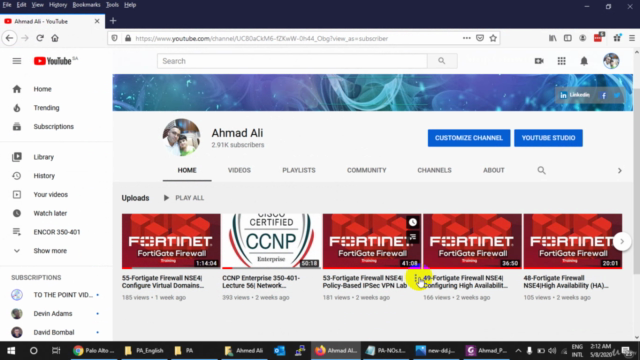
Task: Switch to the Channels tab
Action: [x=434, y=170]
